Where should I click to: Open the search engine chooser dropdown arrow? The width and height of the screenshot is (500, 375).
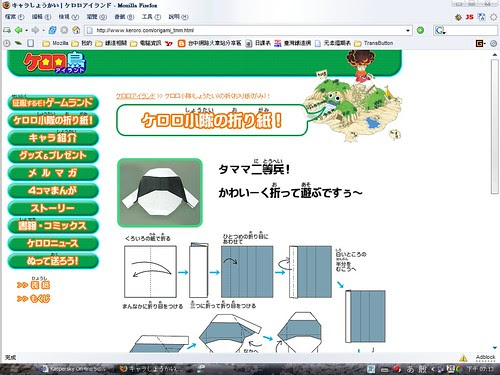coord(445,32)
